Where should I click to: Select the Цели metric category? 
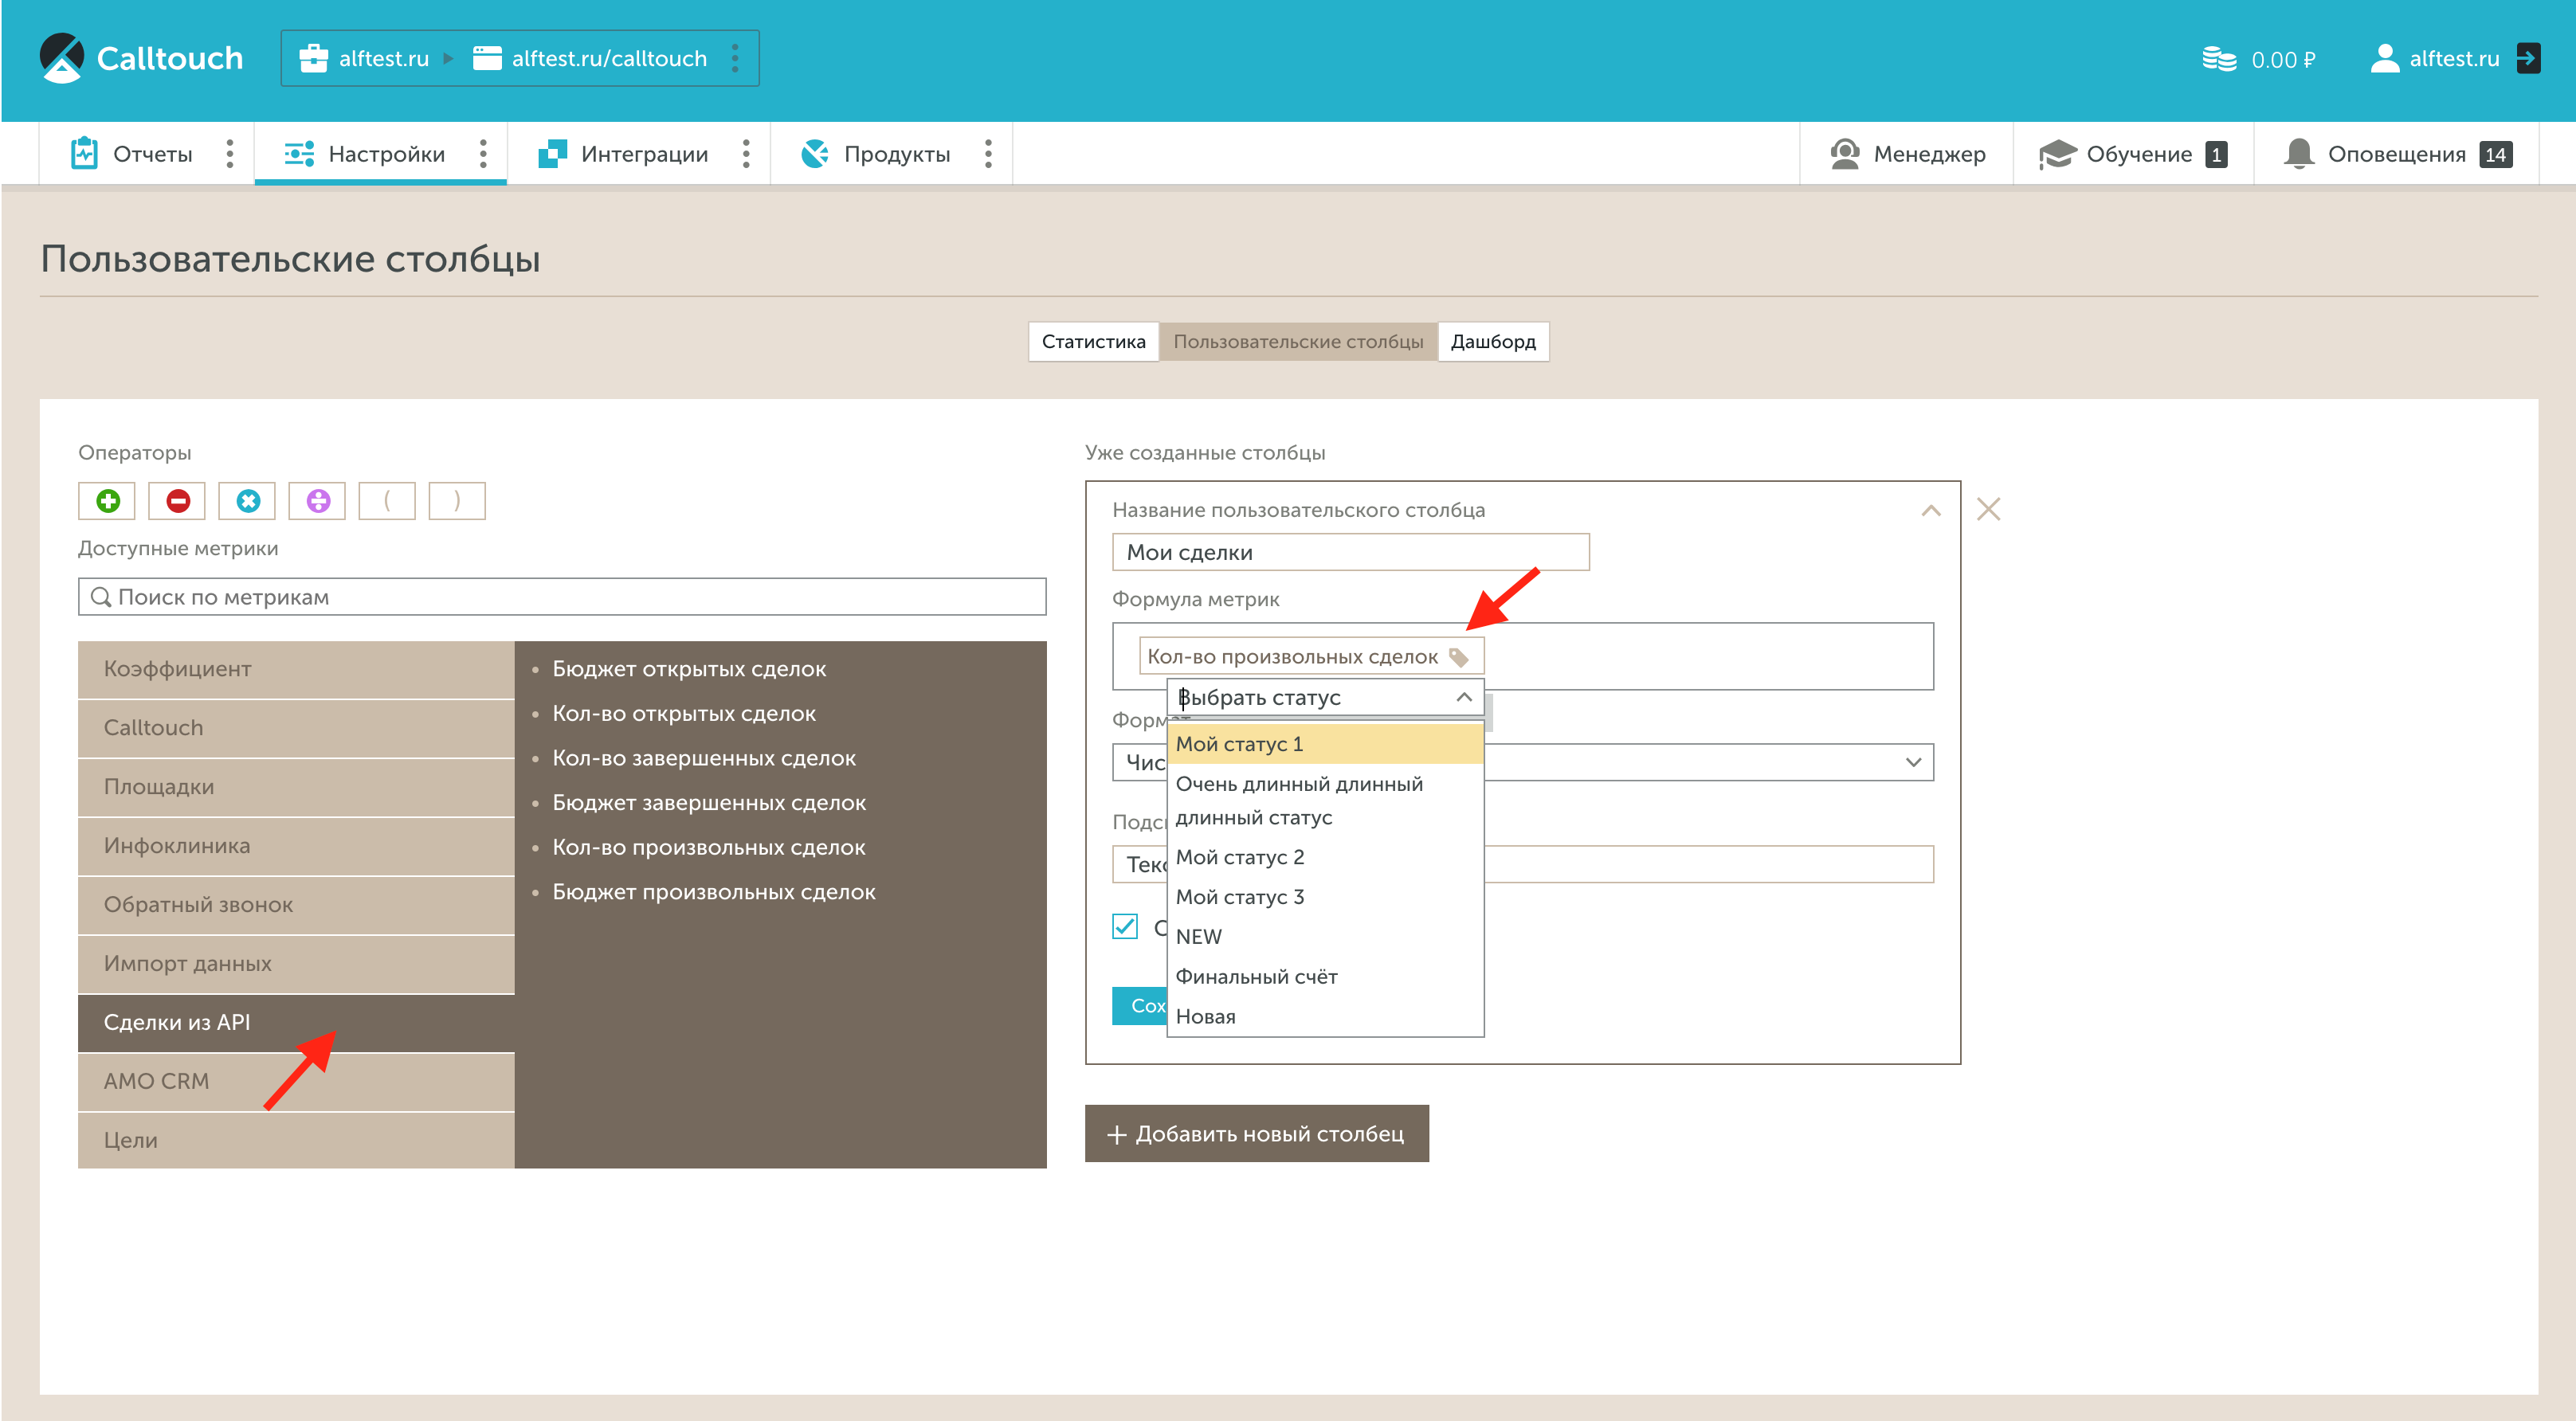click(296, 1141)
